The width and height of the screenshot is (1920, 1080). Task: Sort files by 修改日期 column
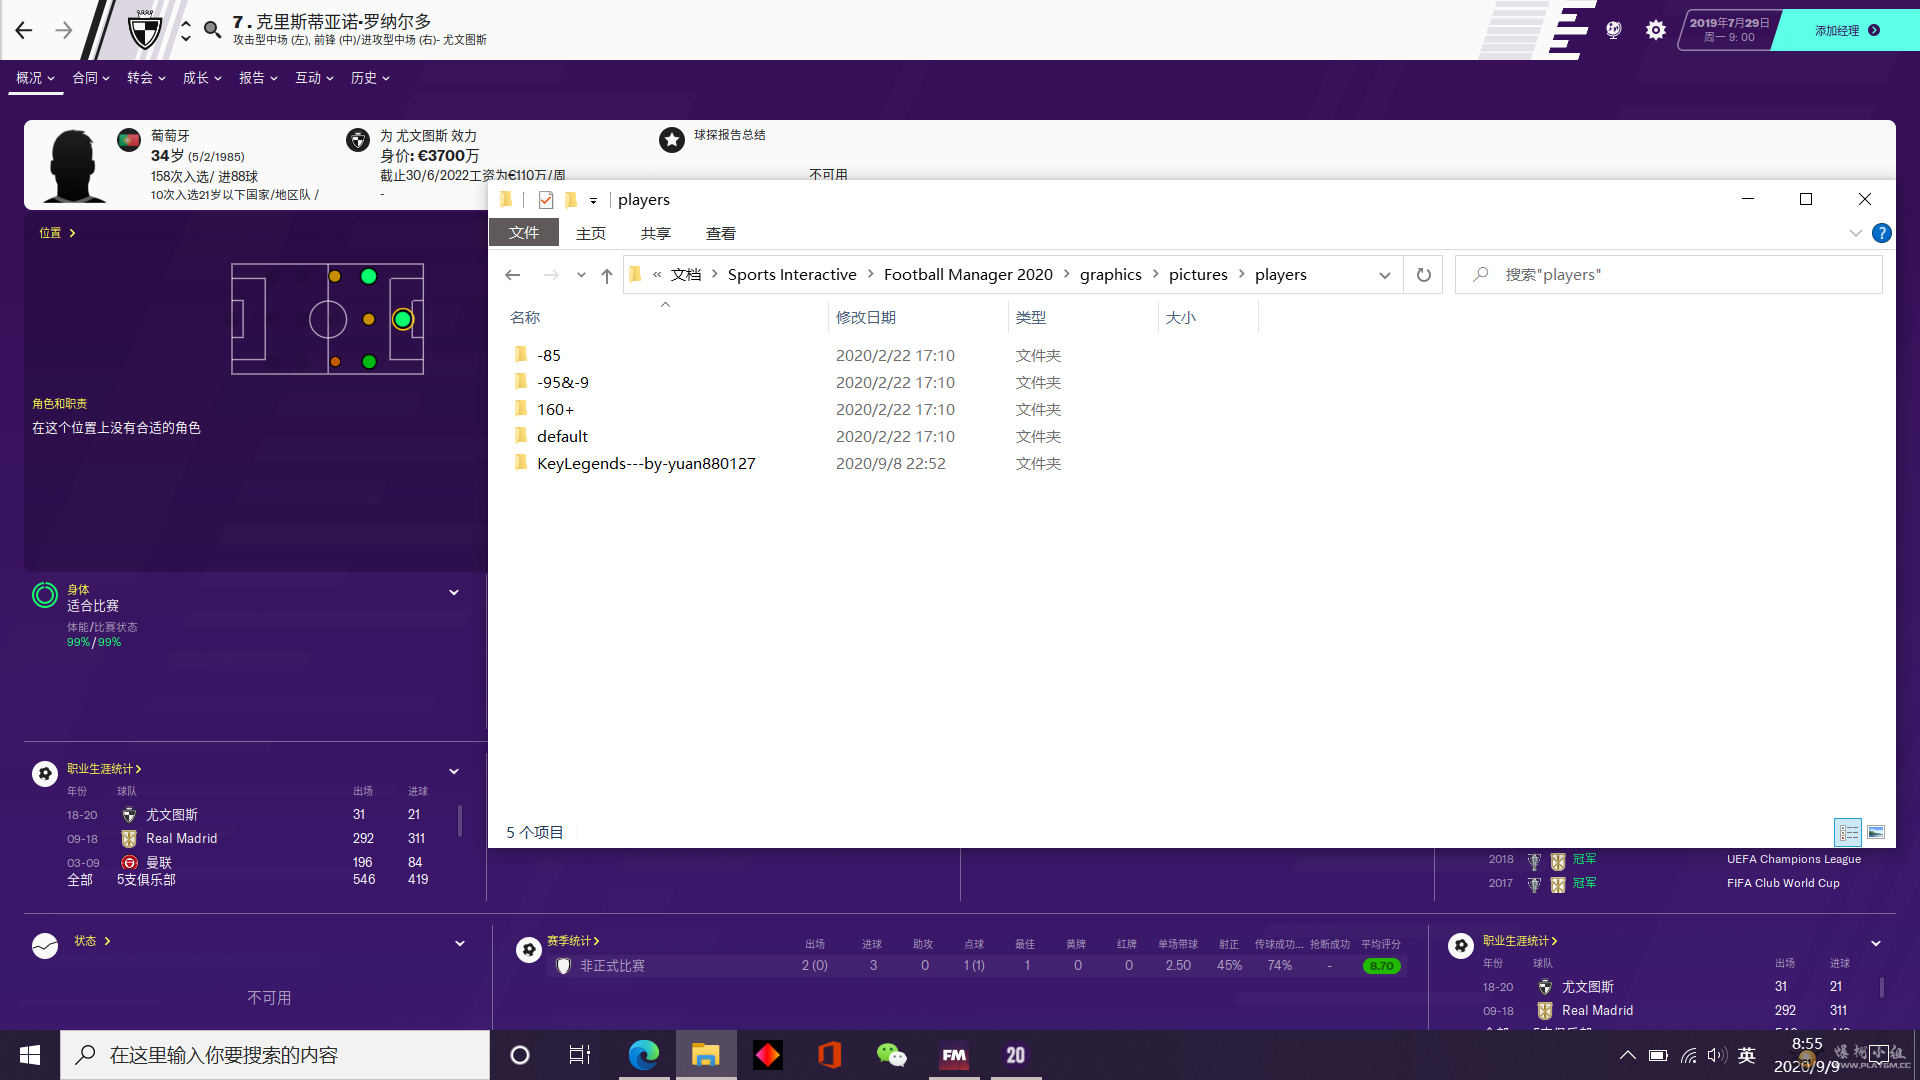point(866,318)
